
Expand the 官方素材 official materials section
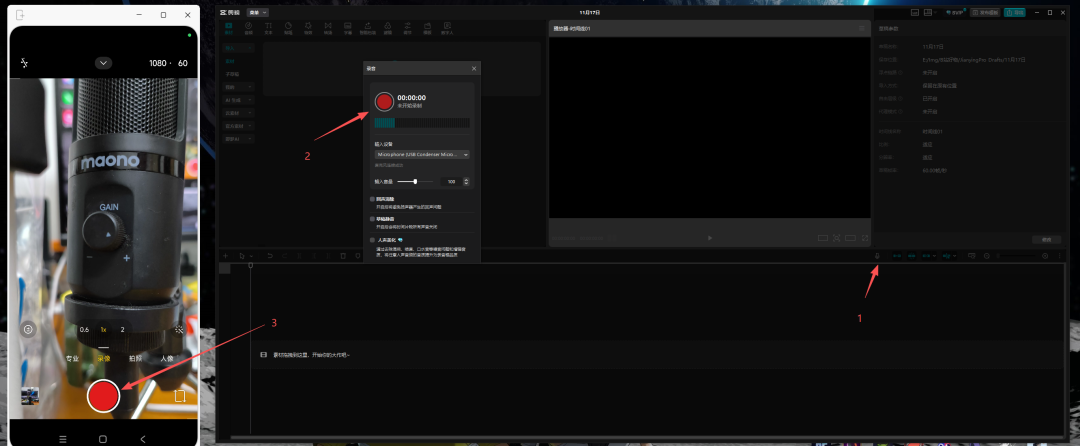(x=238, y=126)
